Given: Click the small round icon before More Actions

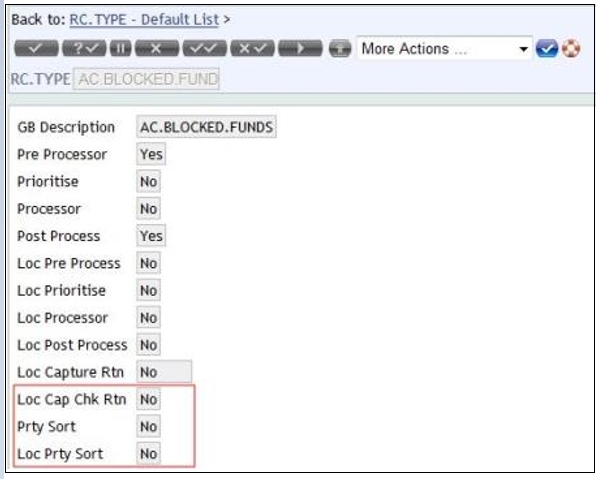Looking at the screenshot, I should 341,50.
